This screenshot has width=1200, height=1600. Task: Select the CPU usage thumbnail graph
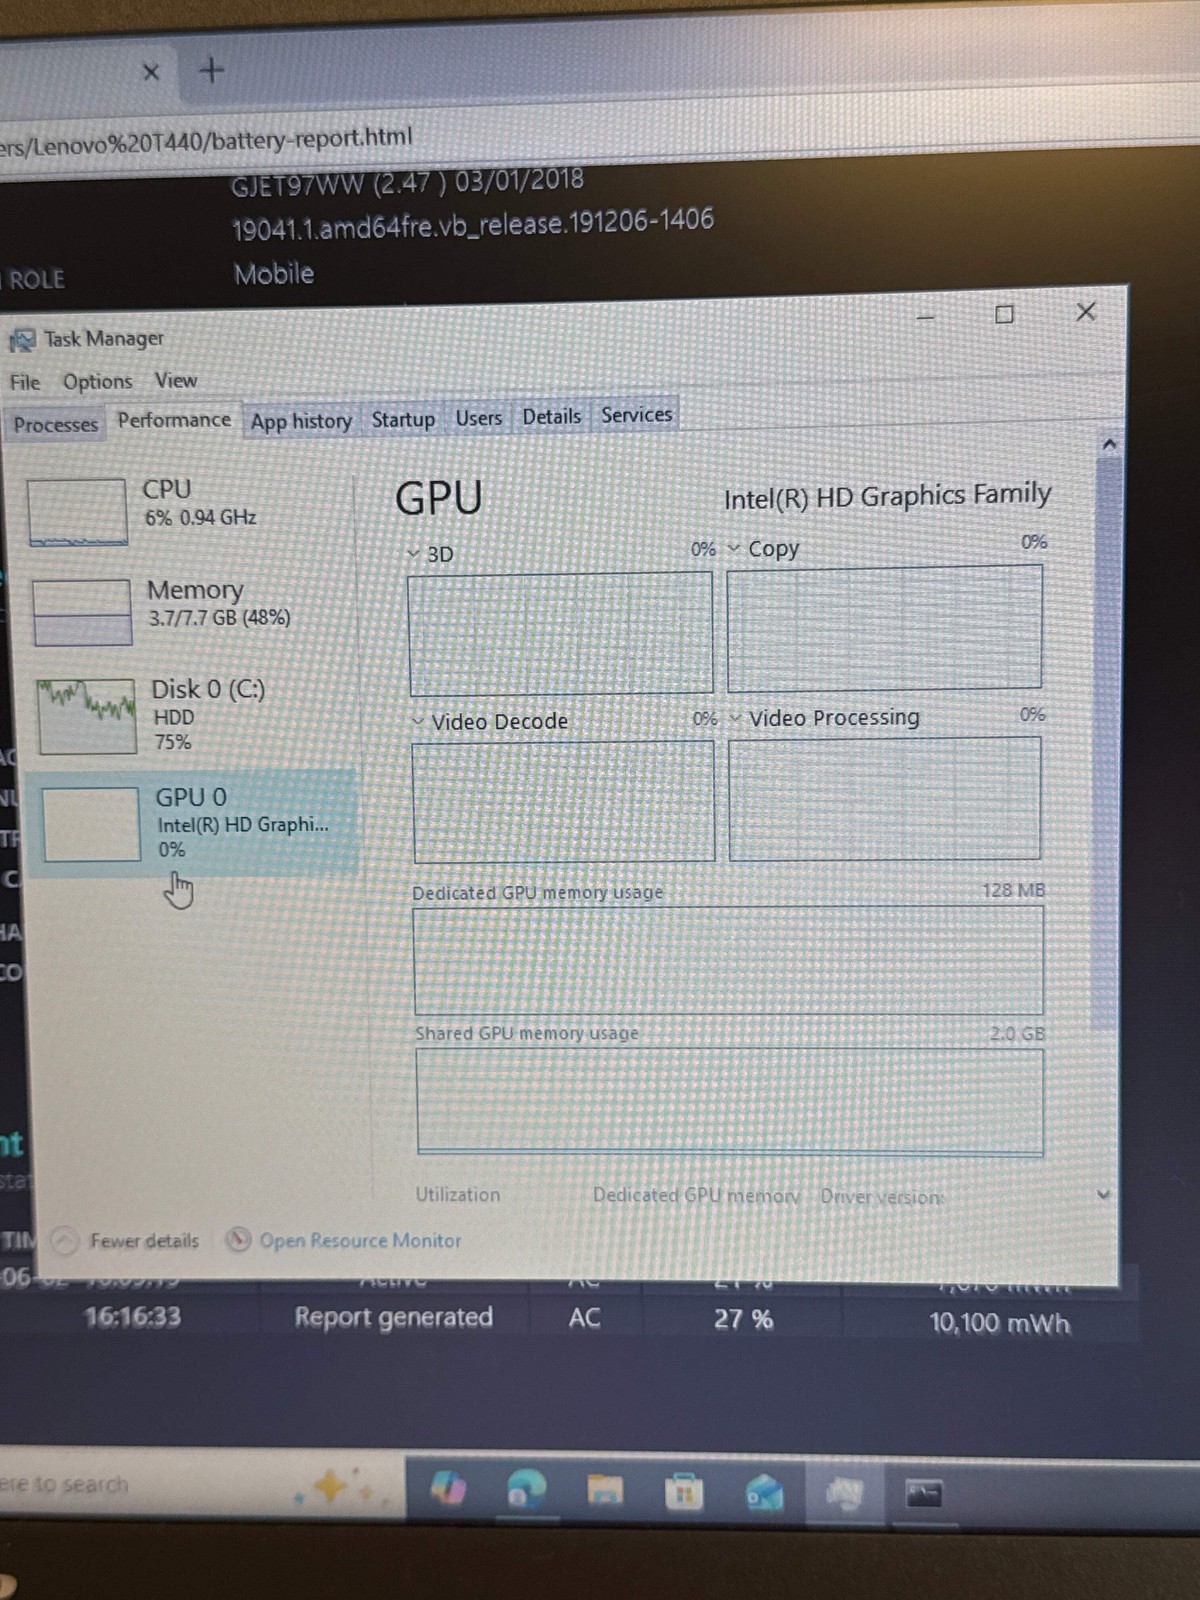click(x=77, y=512)
